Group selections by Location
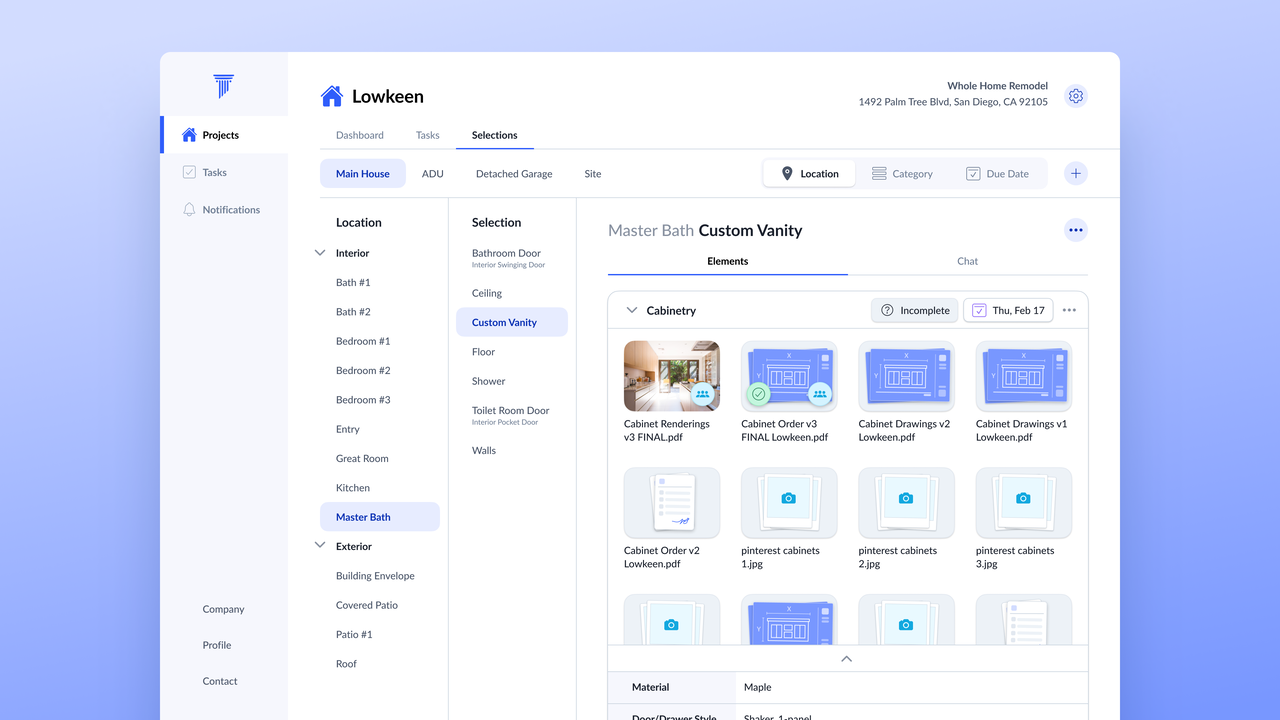The height and width of the screenshot is (720, 1280). [809, 174]
